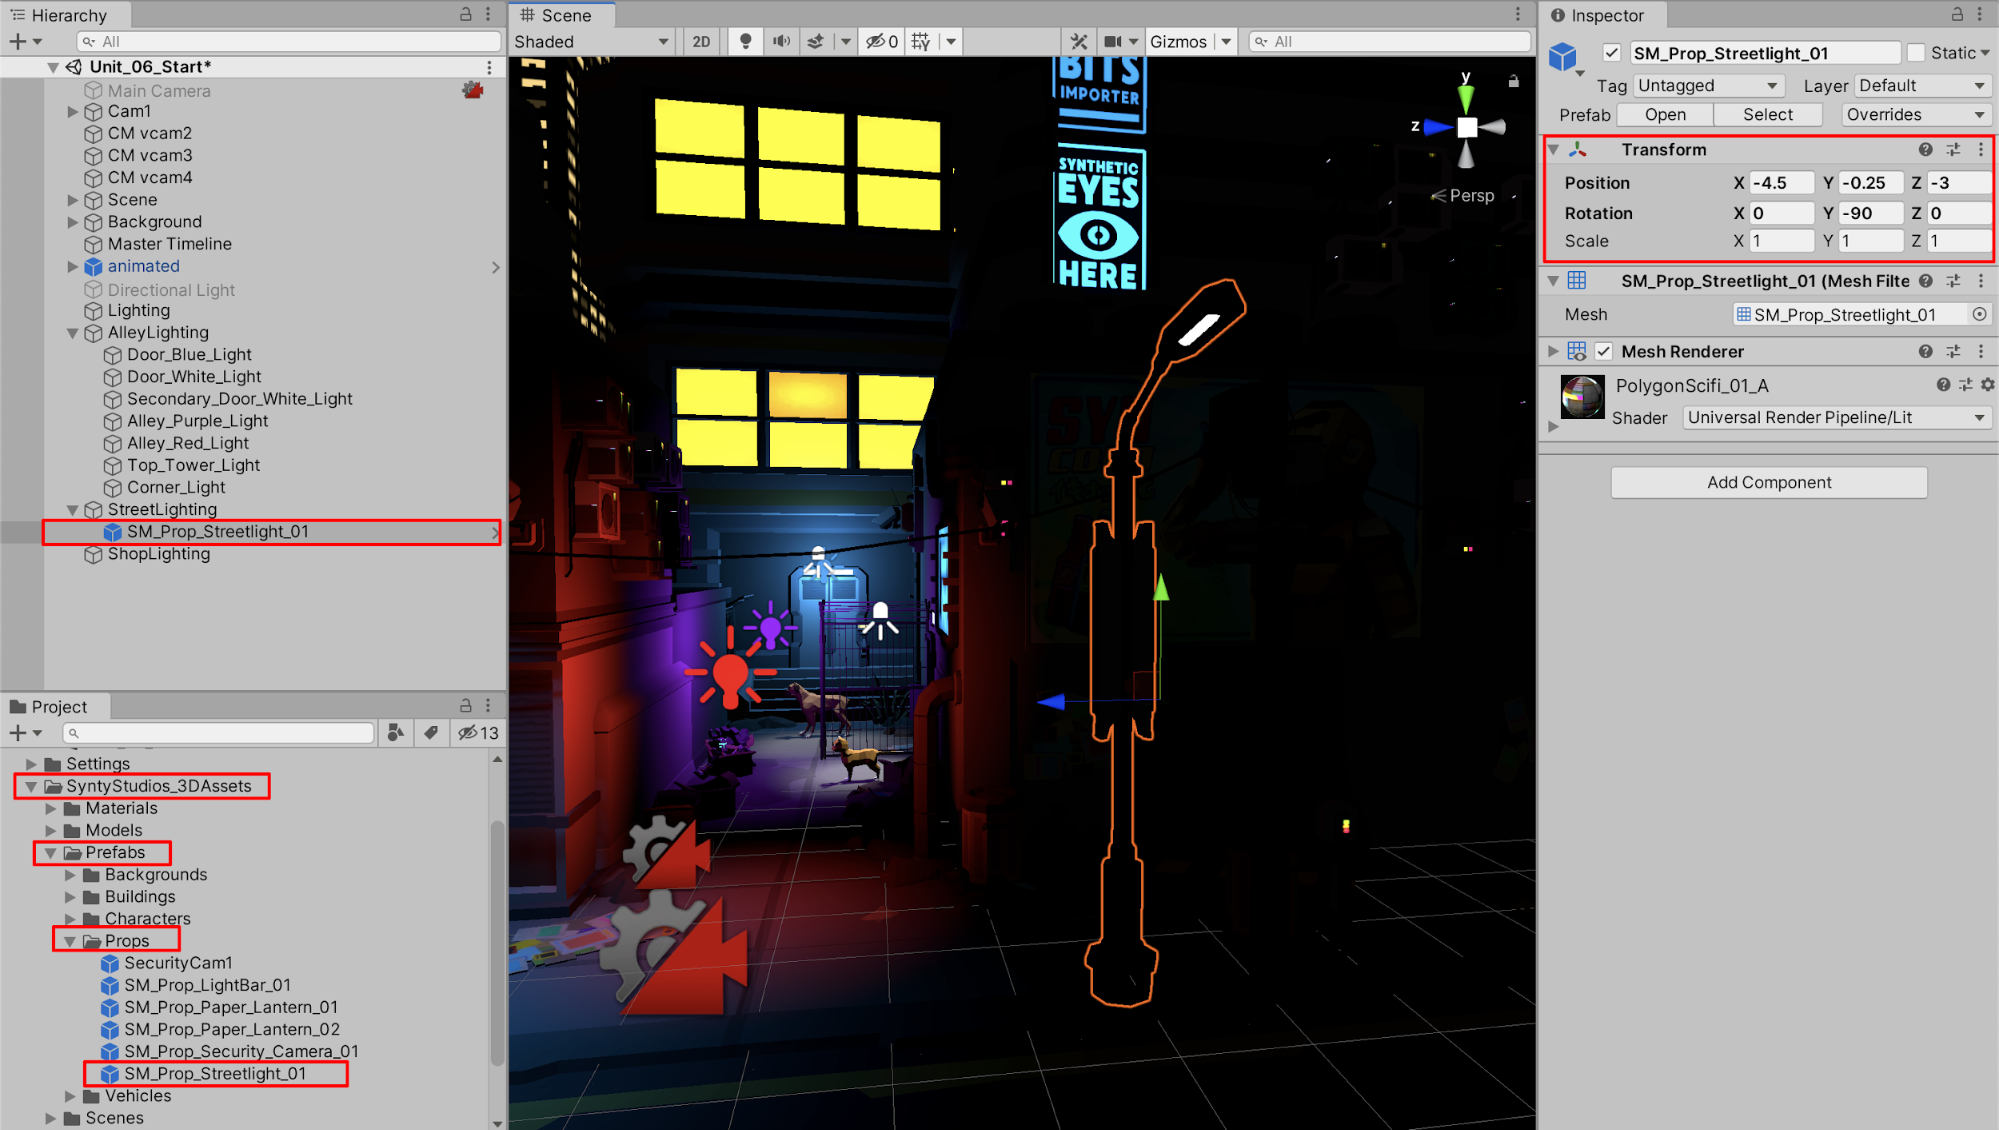Click the Add Component button
This screenshot has height=1130, width=1999.
(1768, 482)
